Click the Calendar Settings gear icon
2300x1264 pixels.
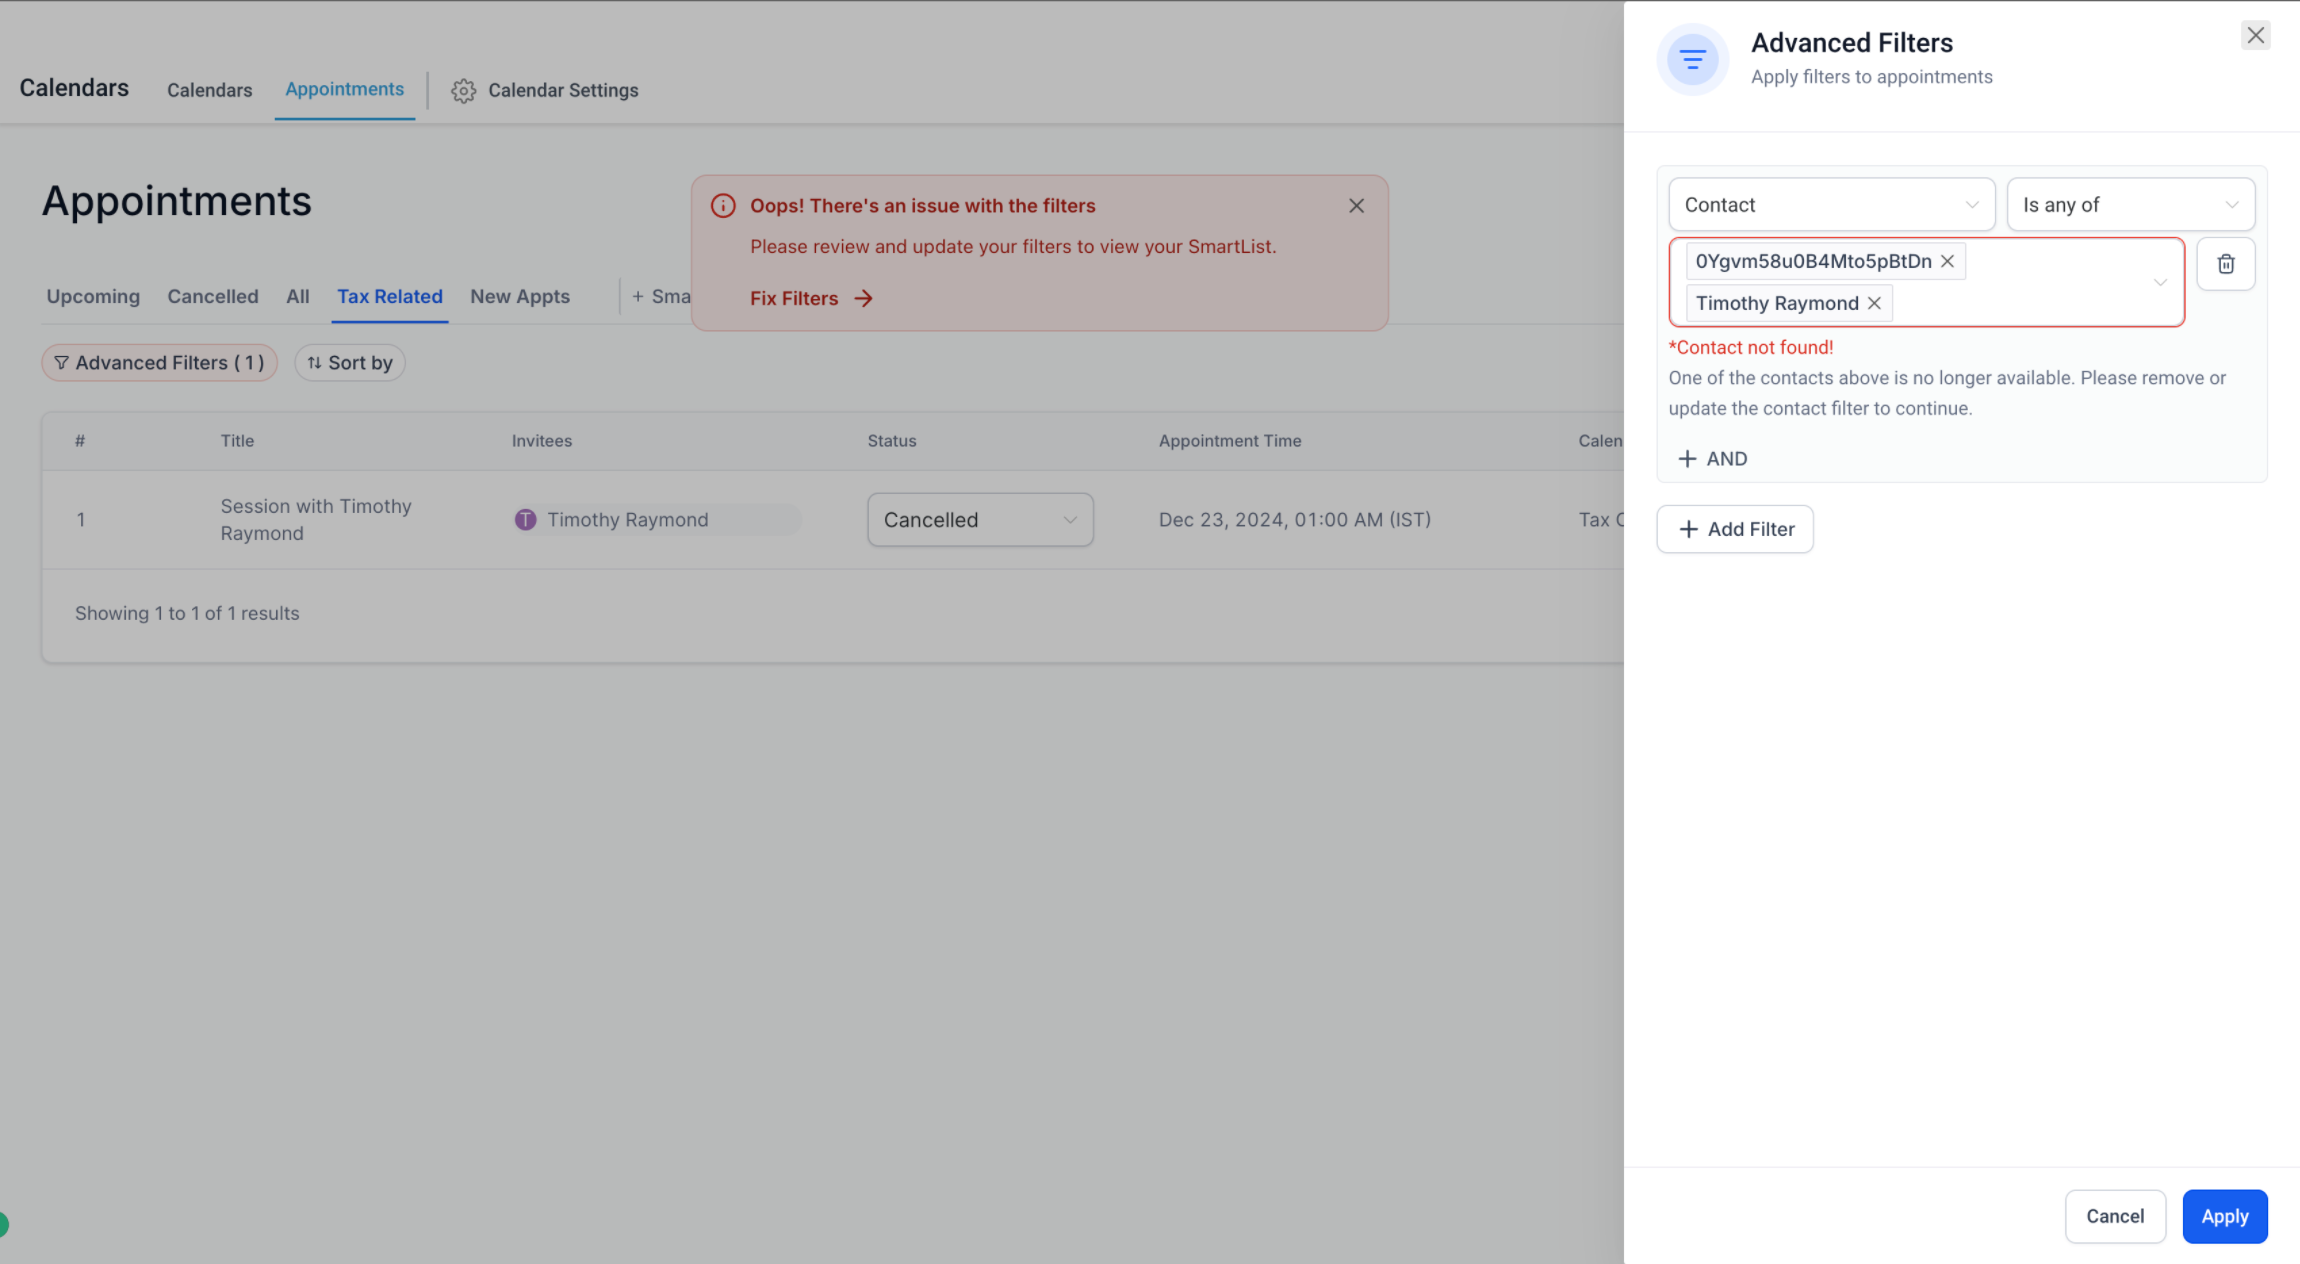tap(463, 91)
